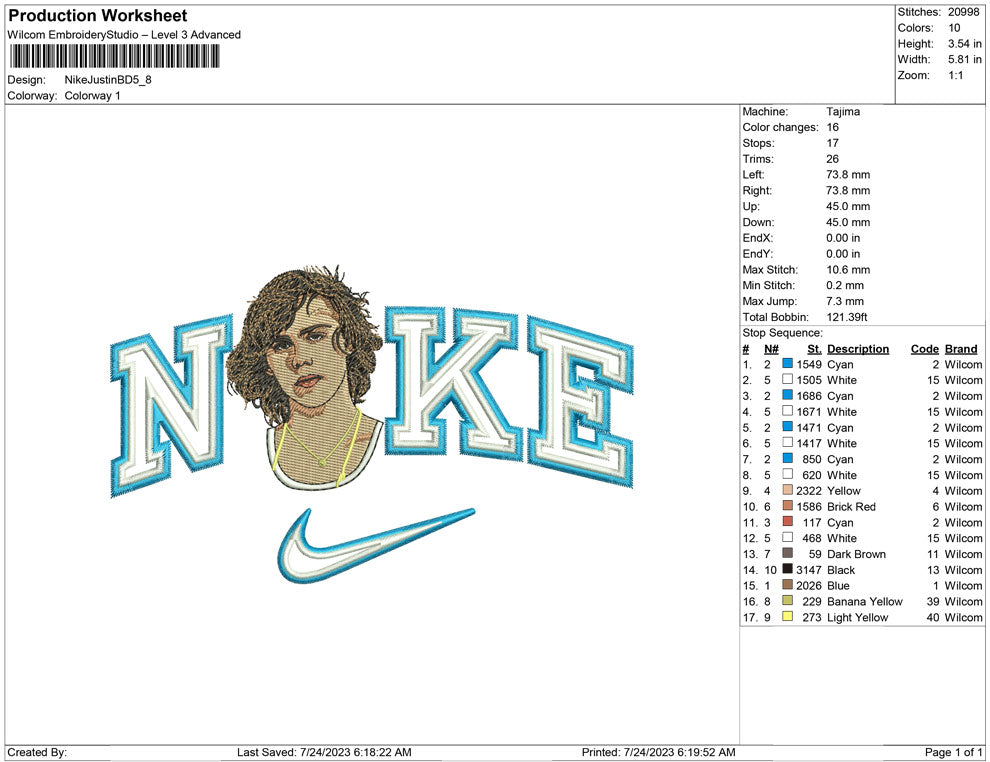
Task: Click the Stitches value 20998
Action: click(963, 12)
